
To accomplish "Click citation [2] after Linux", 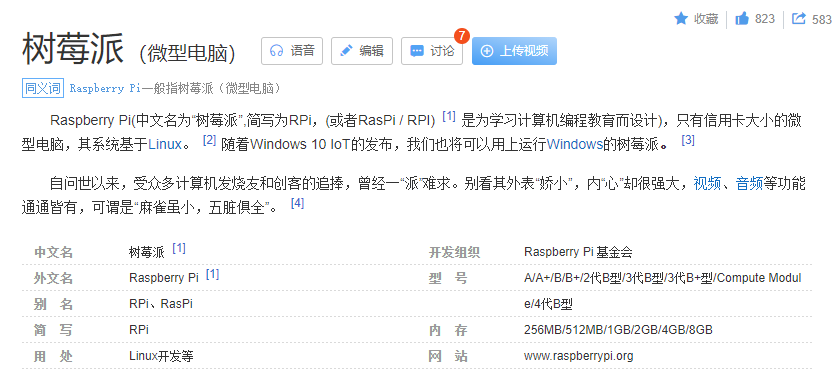I will [x=209, y=141].
